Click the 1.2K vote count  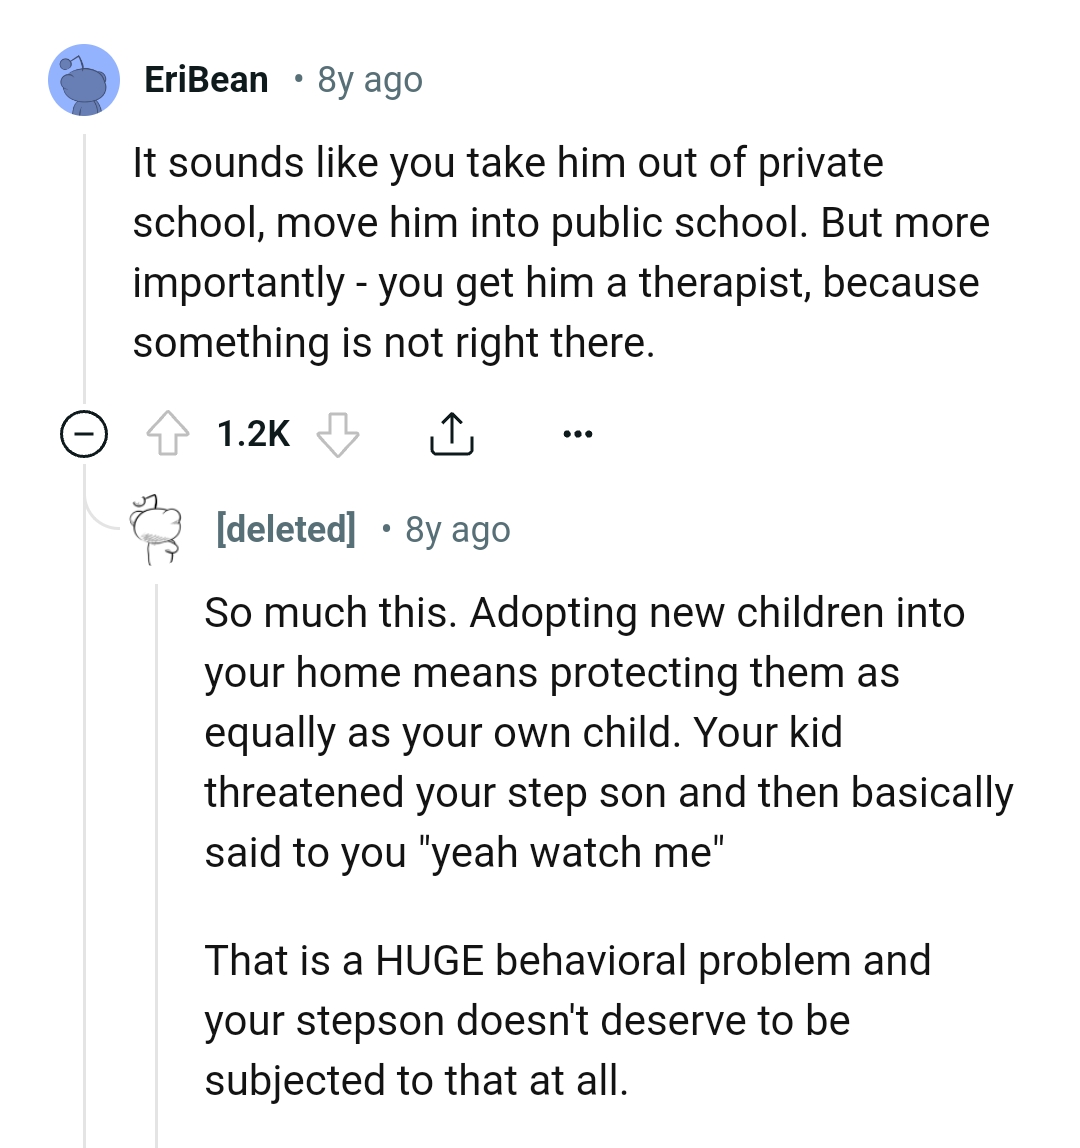[x=252, y=432]
